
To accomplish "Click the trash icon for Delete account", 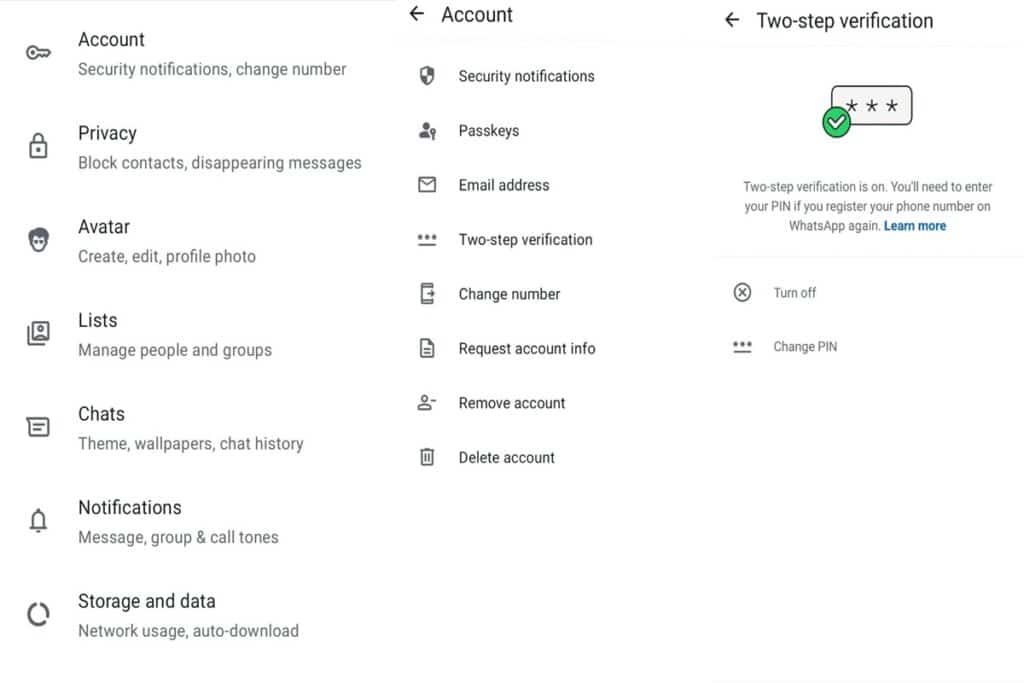I will (x=427, y=457).
